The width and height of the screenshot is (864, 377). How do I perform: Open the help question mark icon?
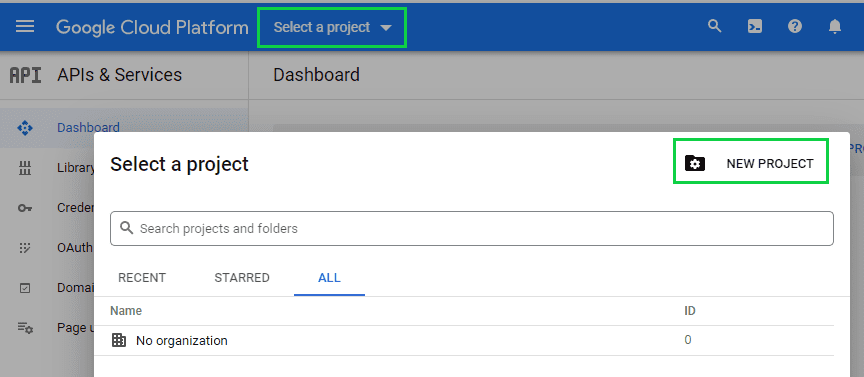click(795, 26)
